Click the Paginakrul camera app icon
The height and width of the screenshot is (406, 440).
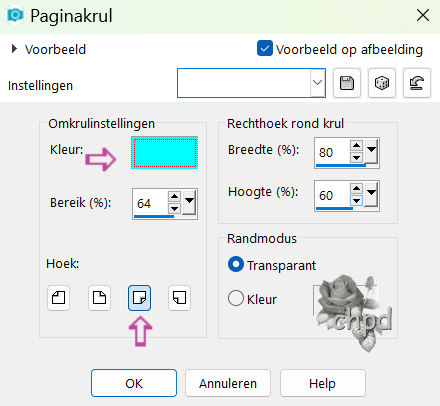coord(15,15)
